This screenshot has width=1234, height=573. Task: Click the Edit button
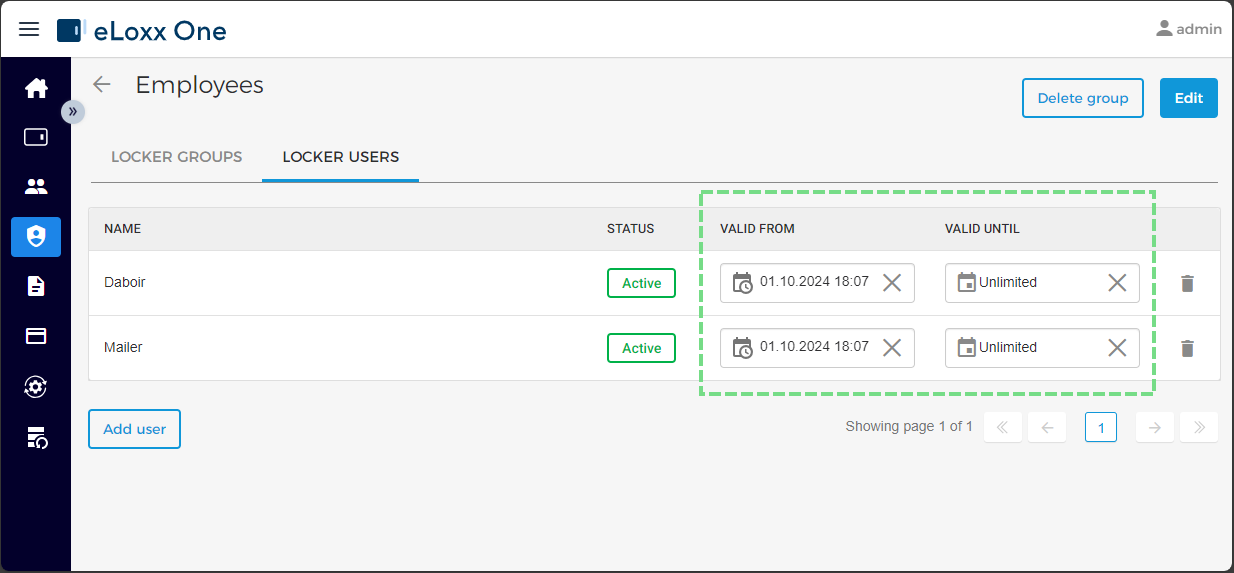(1189, 98)
